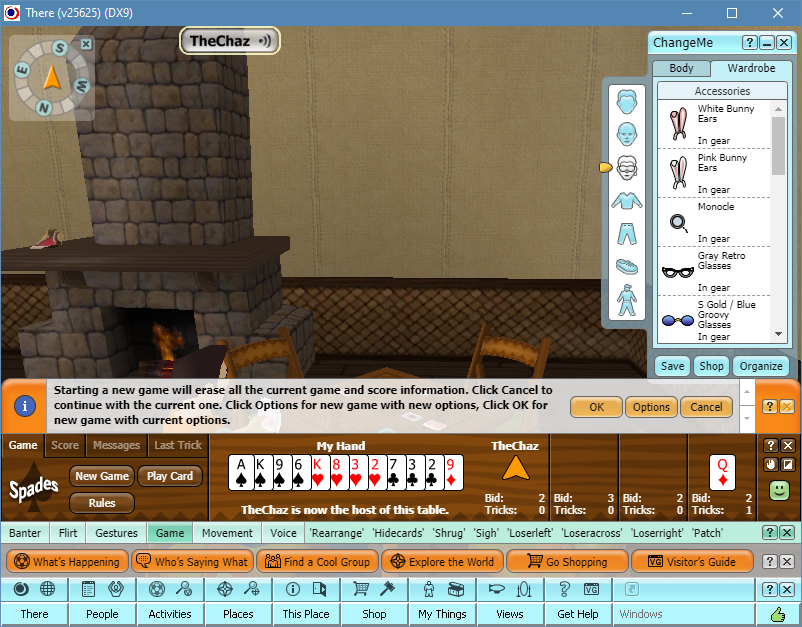
Task: Select the Pants category in the wardrobe panel
Action: point(626,234)
